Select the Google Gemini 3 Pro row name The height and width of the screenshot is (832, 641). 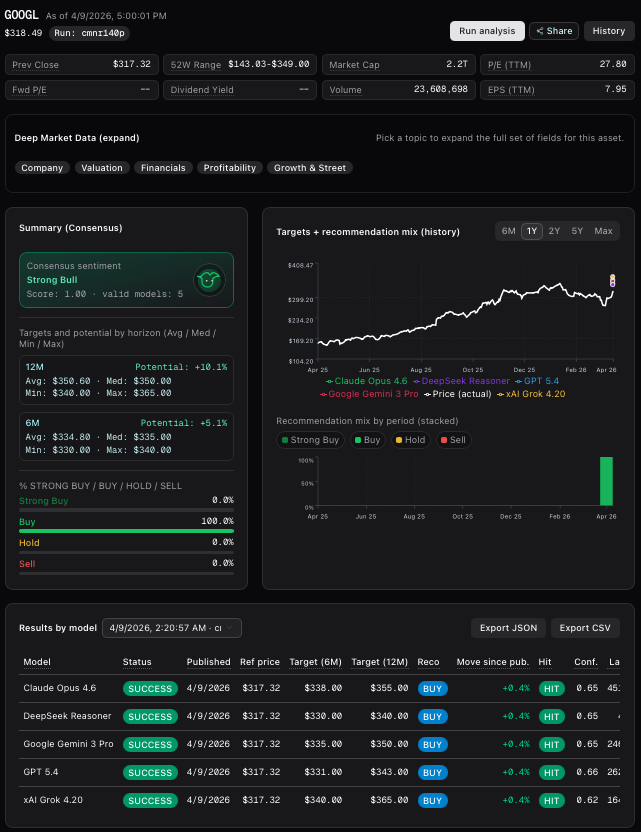pyautogui.click(x=68, y=744)
